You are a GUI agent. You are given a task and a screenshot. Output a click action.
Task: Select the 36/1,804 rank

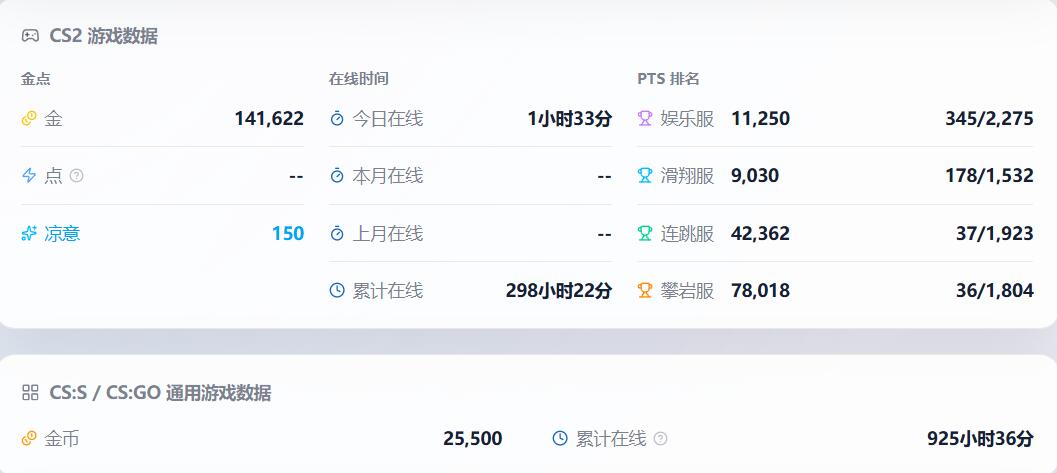994,290
